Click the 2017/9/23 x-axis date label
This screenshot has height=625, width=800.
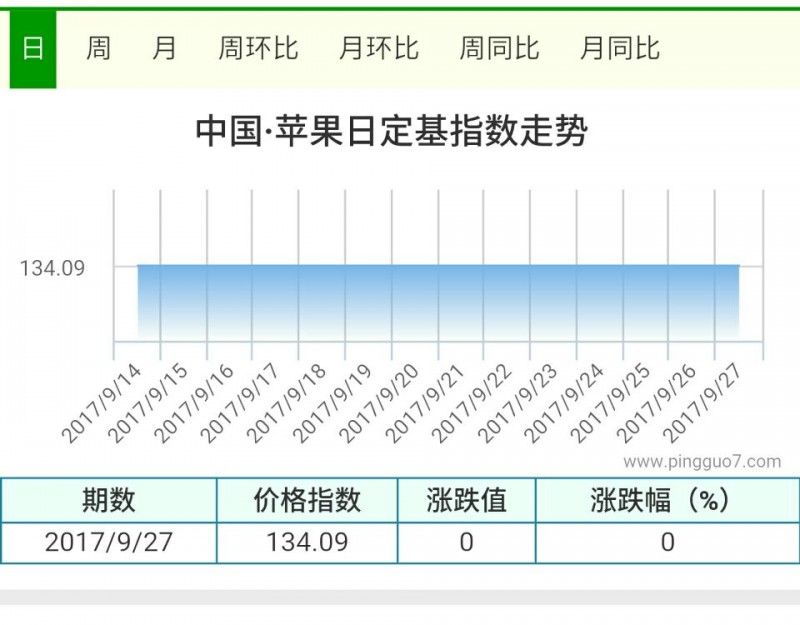[518, 403]
